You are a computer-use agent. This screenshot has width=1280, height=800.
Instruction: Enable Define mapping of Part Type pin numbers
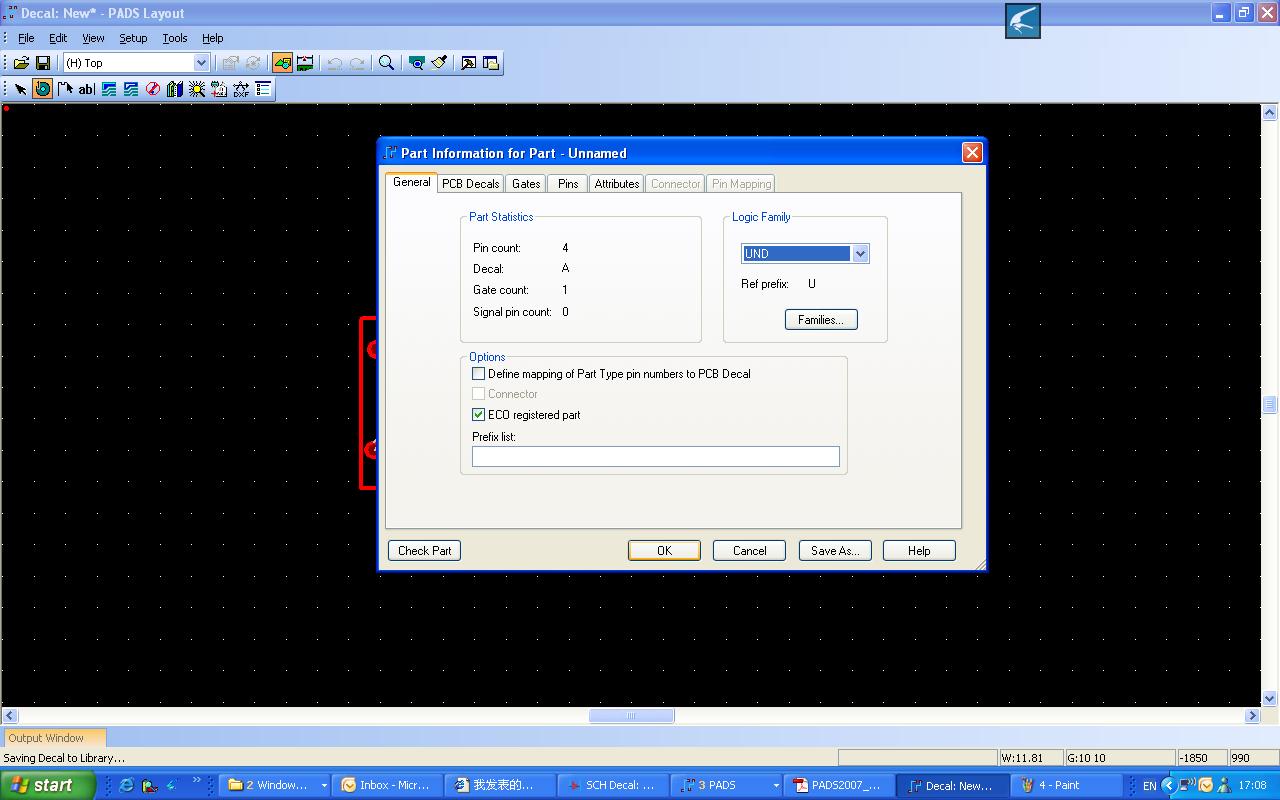(x=479, y=374)
